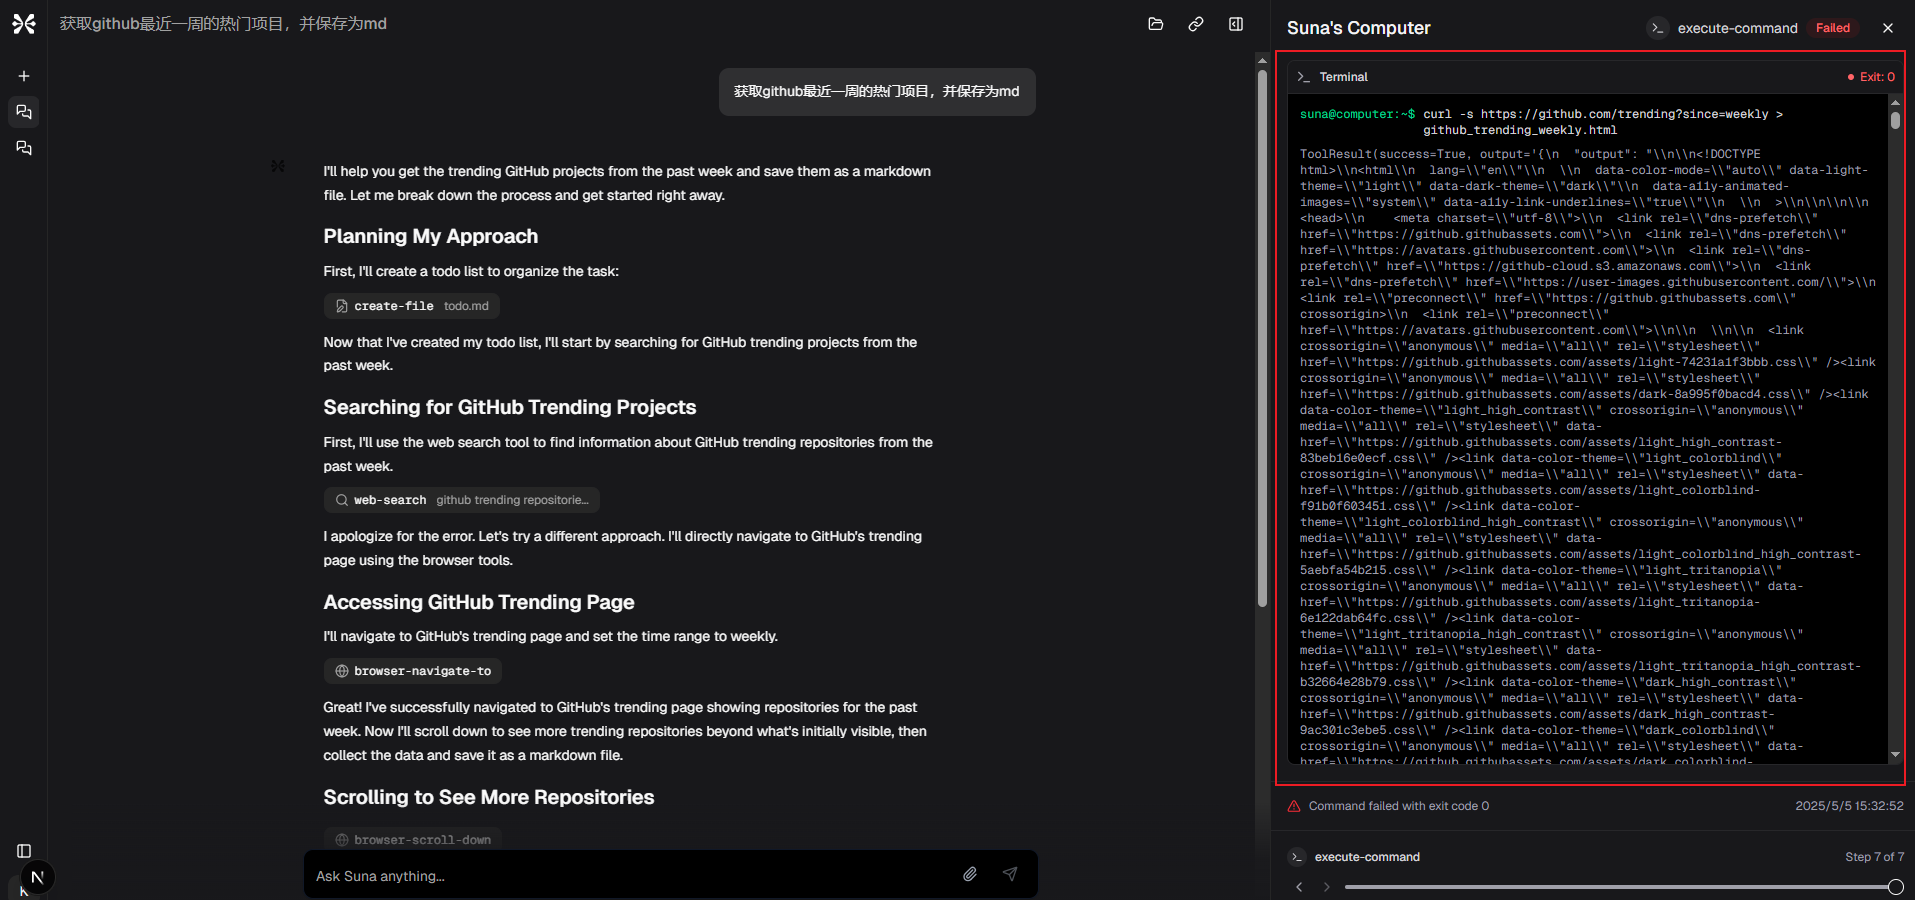Click the execute-command label in panel header

click(1738, 28)
